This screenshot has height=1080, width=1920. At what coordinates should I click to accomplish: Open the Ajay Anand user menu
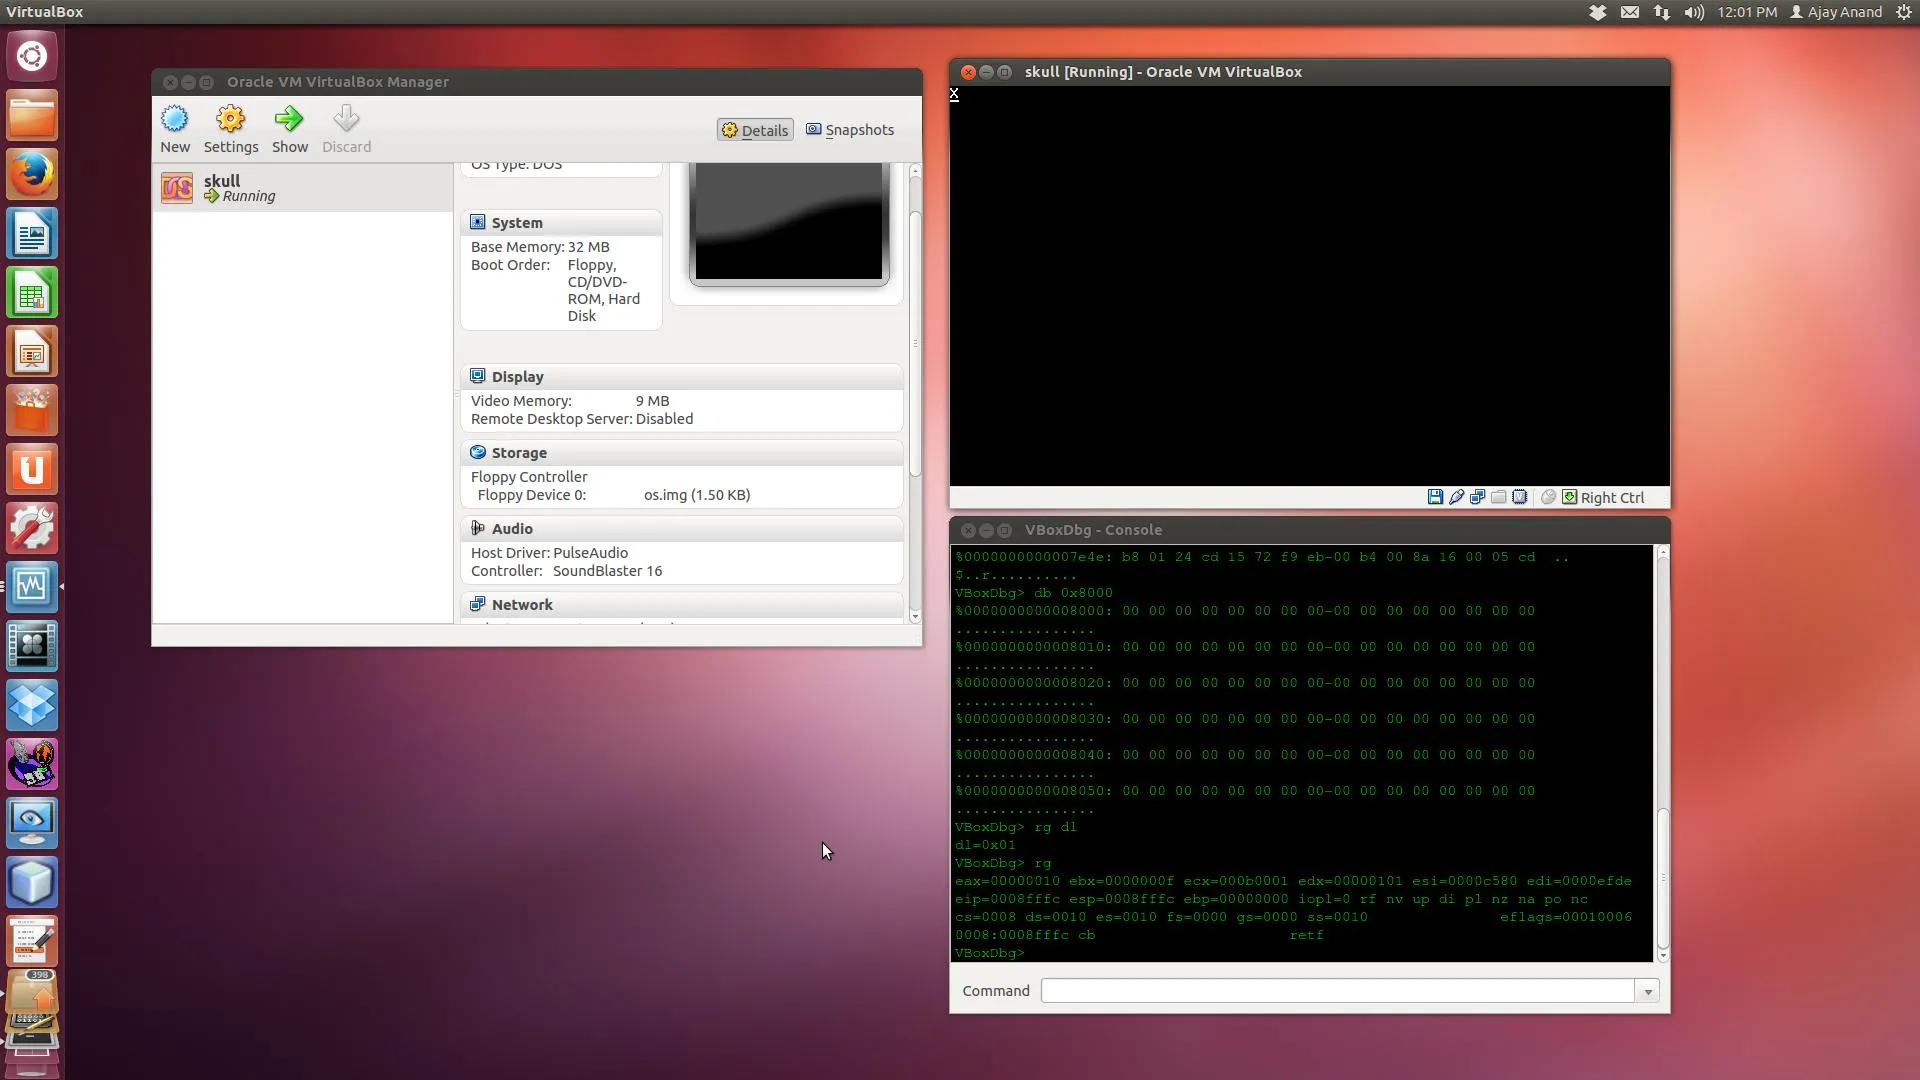[x=1836, y=12]
